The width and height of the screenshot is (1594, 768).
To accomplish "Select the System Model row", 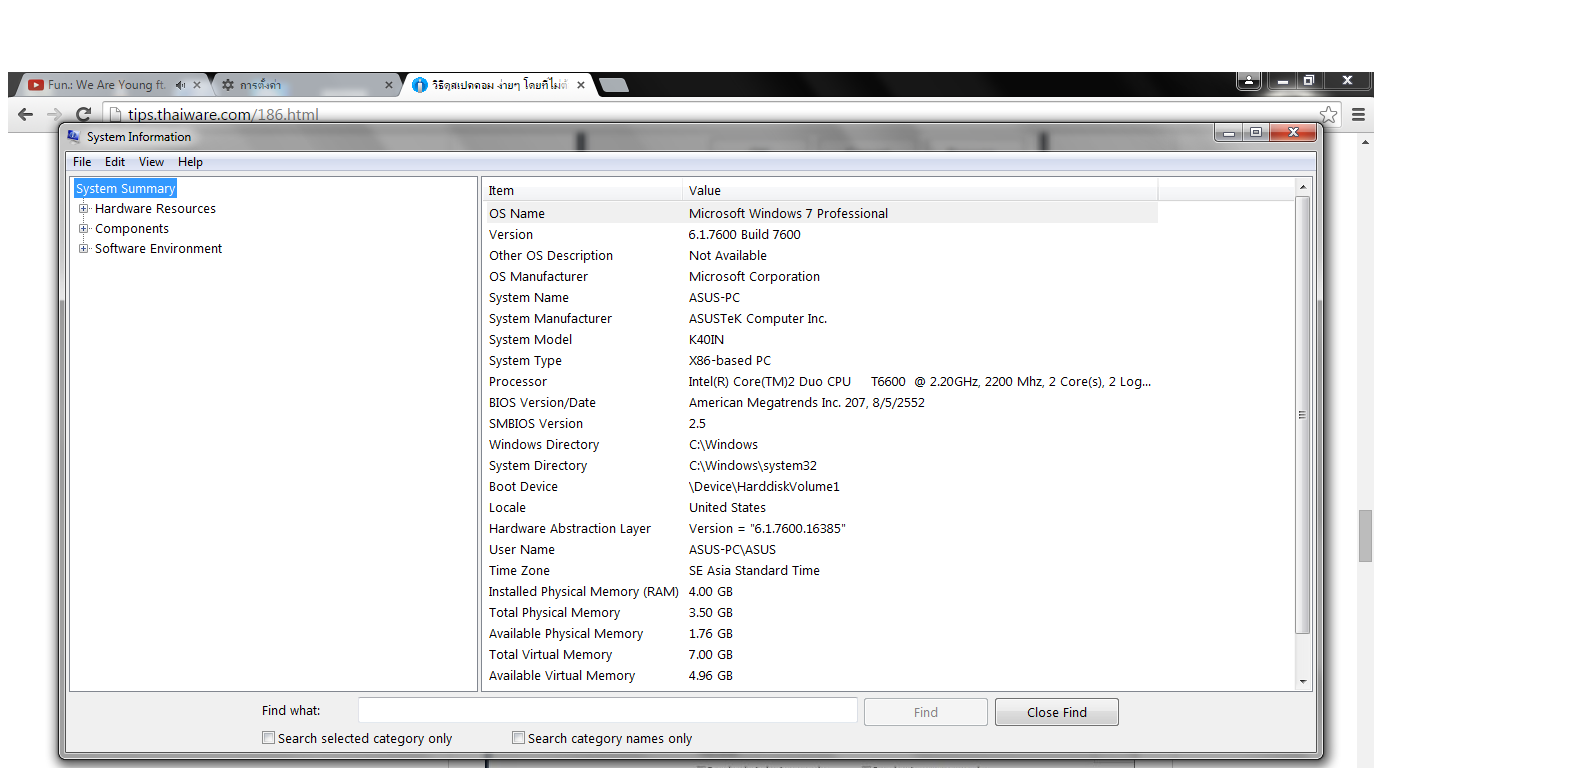I will [x=820, y=339].
